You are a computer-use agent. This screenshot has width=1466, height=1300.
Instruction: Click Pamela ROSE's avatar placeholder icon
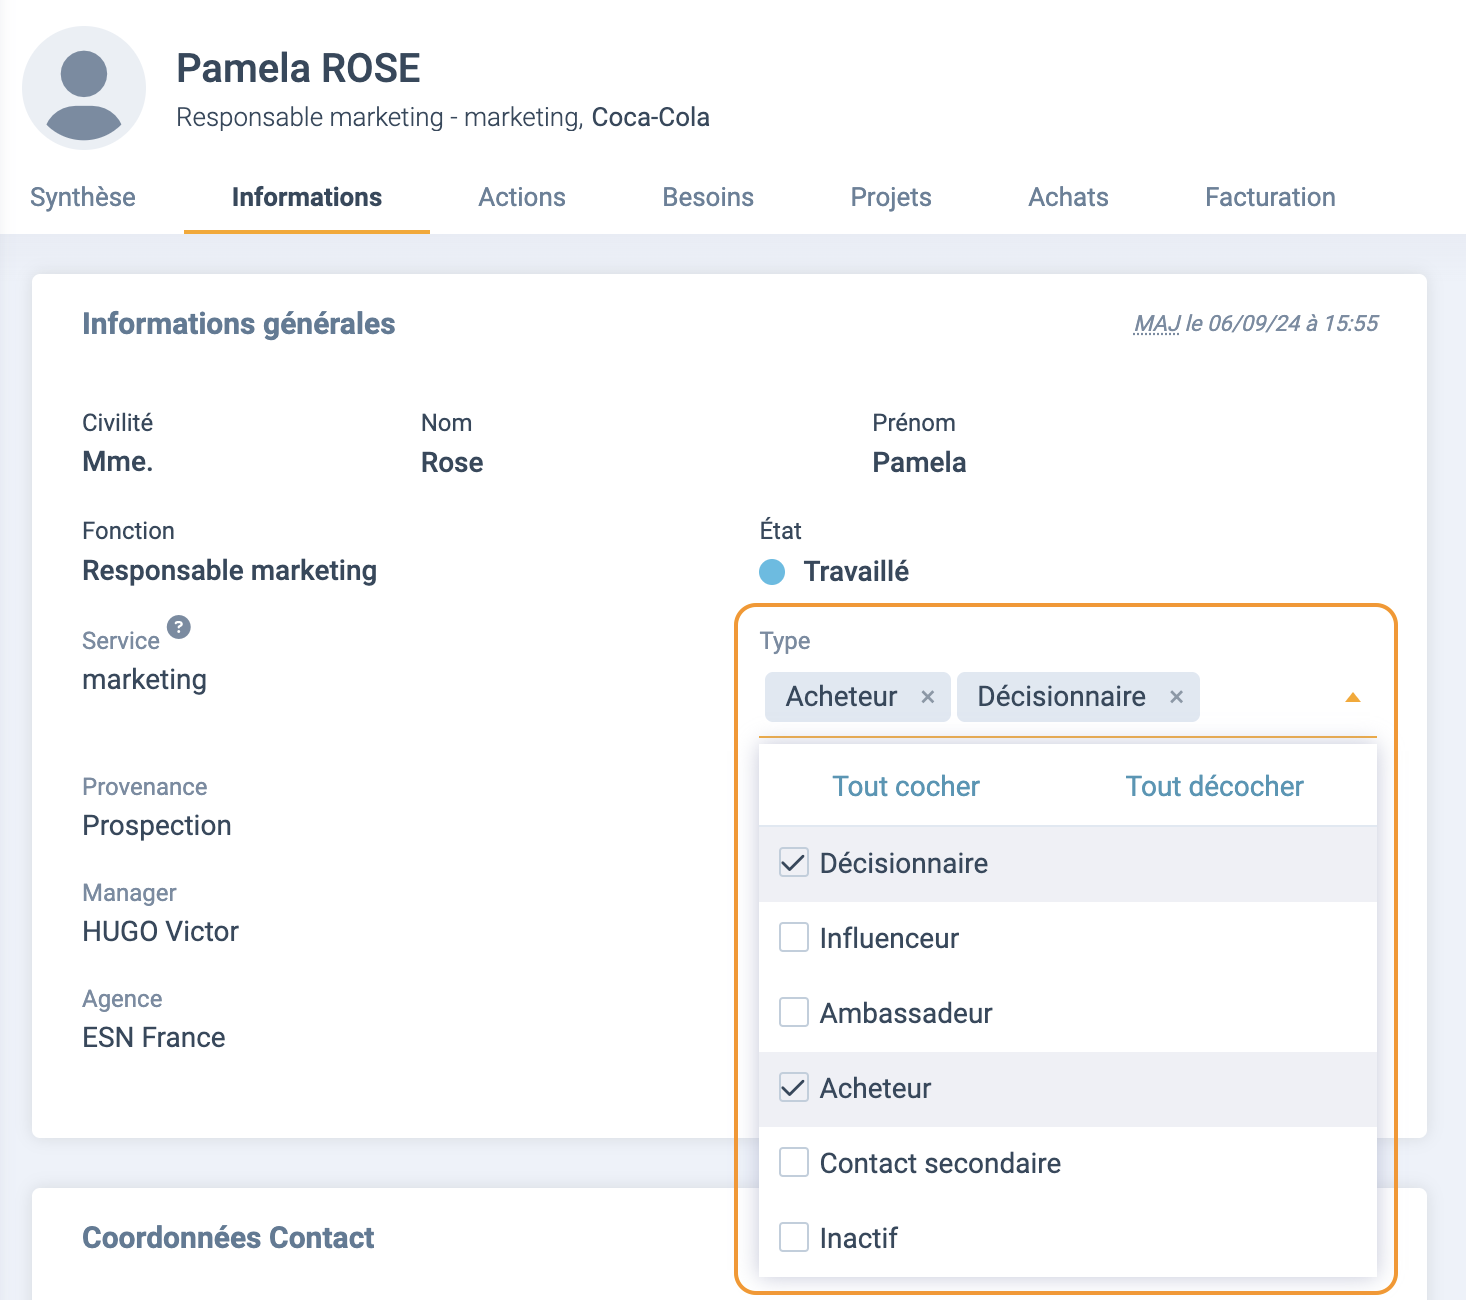click(84, 88)
